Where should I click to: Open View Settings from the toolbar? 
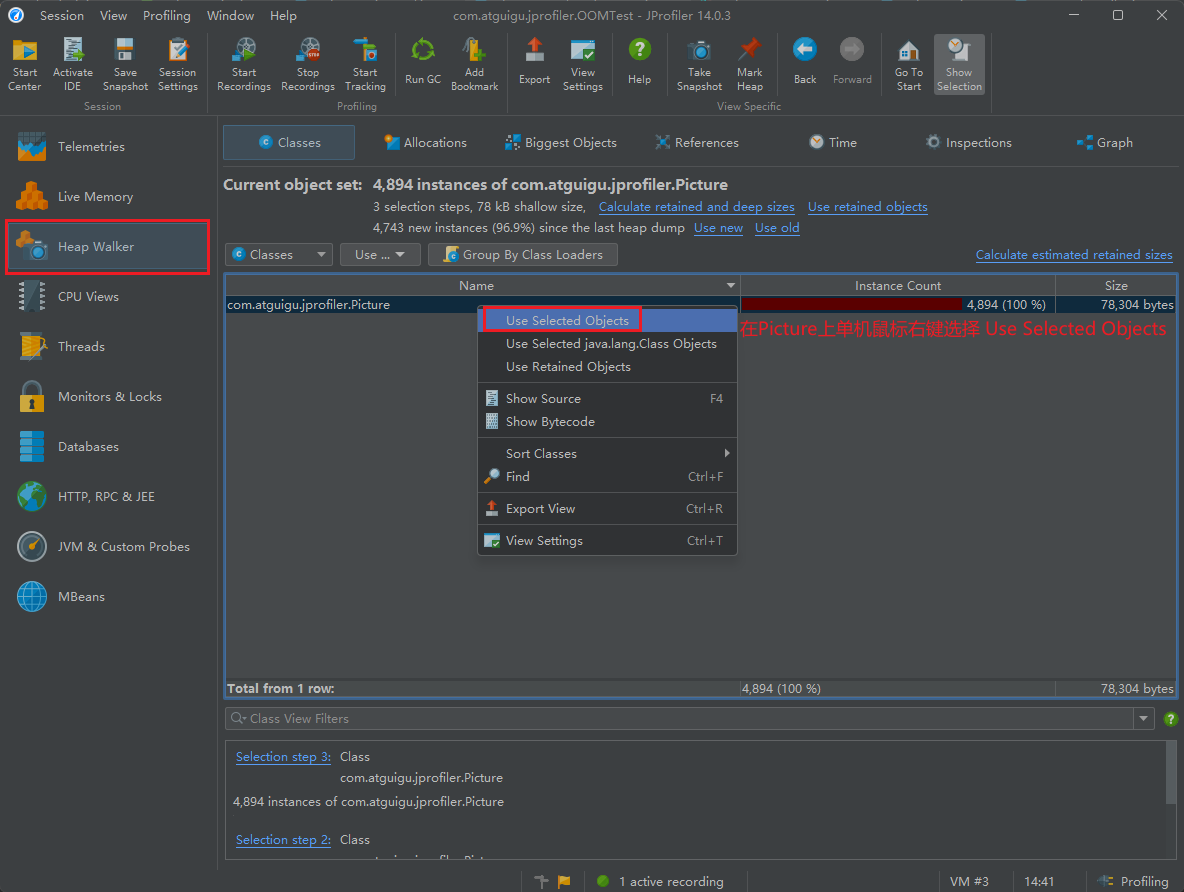(x=582, y=65)
